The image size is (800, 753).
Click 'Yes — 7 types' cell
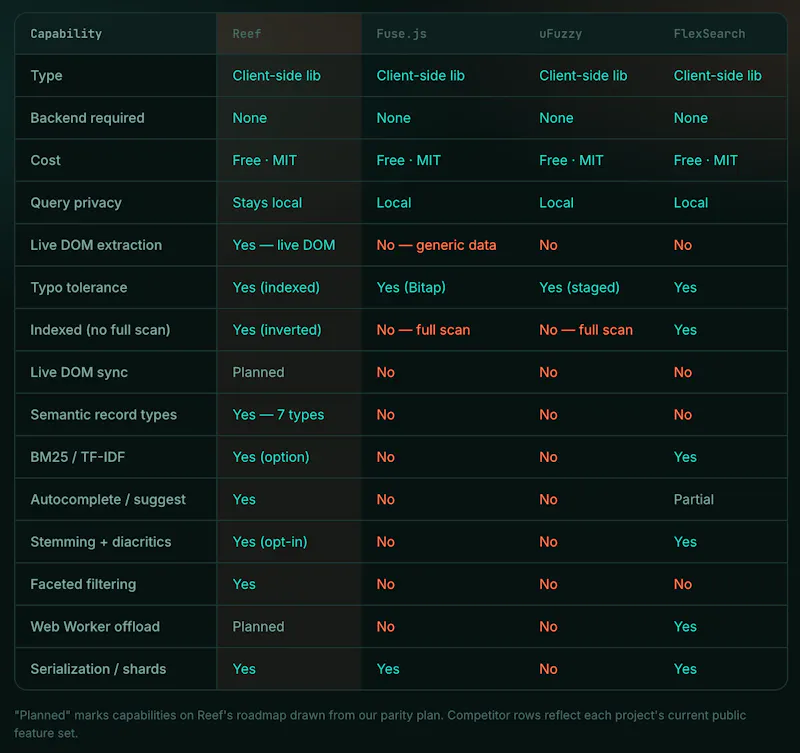click(278, 414)
